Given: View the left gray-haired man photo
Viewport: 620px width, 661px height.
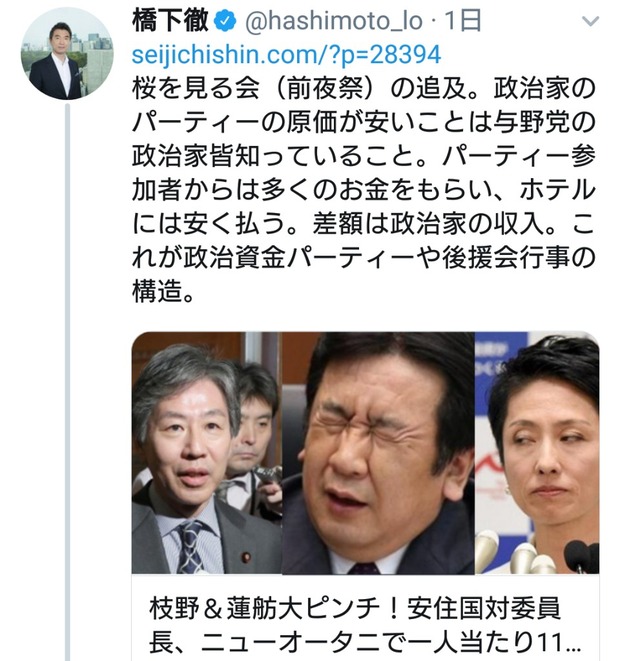Looking at the screenshot, I should (207, 453).
